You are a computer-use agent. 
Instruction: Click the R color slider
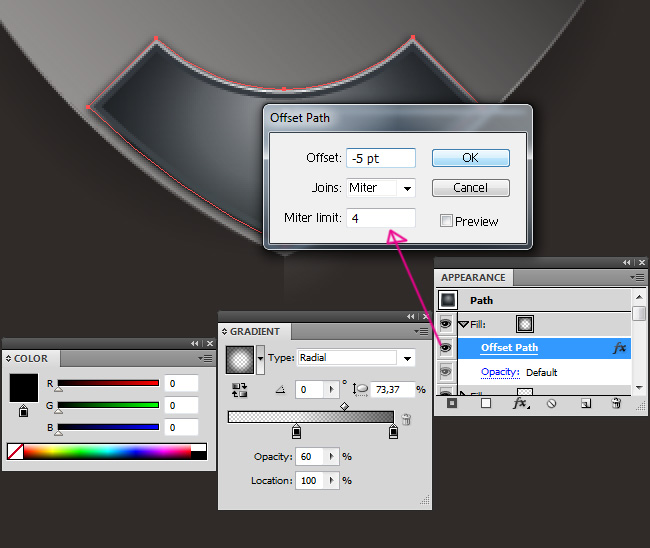click(108, 383)
